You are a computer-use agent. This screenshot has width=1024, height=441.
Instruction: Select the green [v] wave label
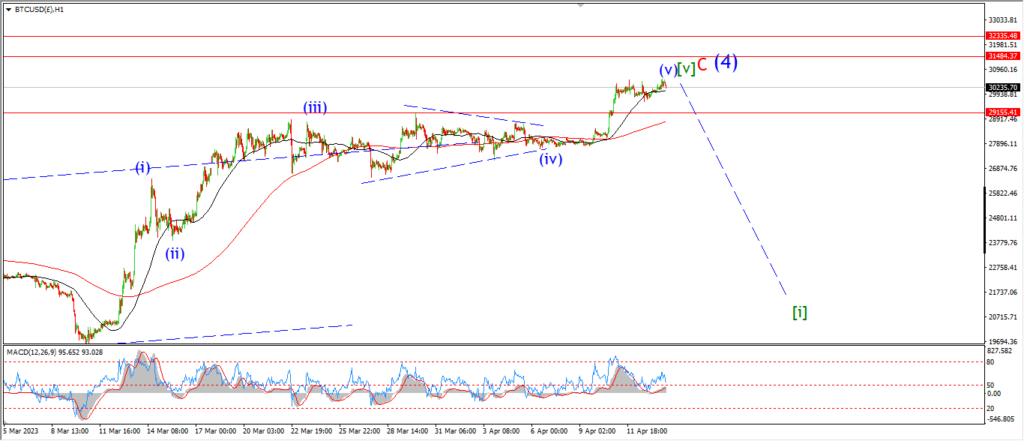click(x=686, y=69)
